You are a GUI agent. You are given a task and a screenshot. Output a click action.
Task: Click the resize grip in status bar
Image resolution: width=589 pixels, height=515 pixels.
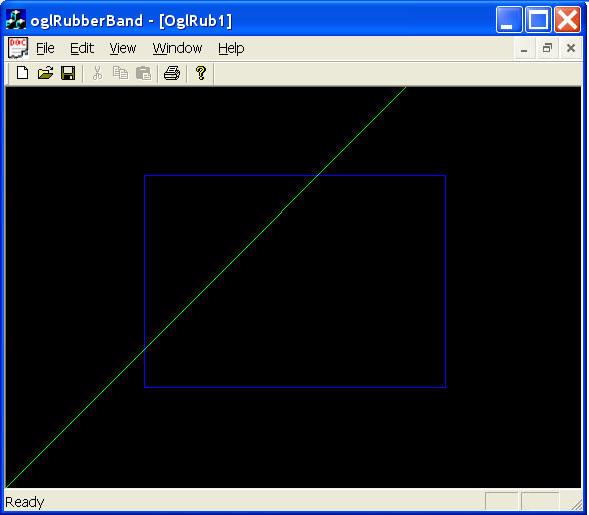pos(575,504)
